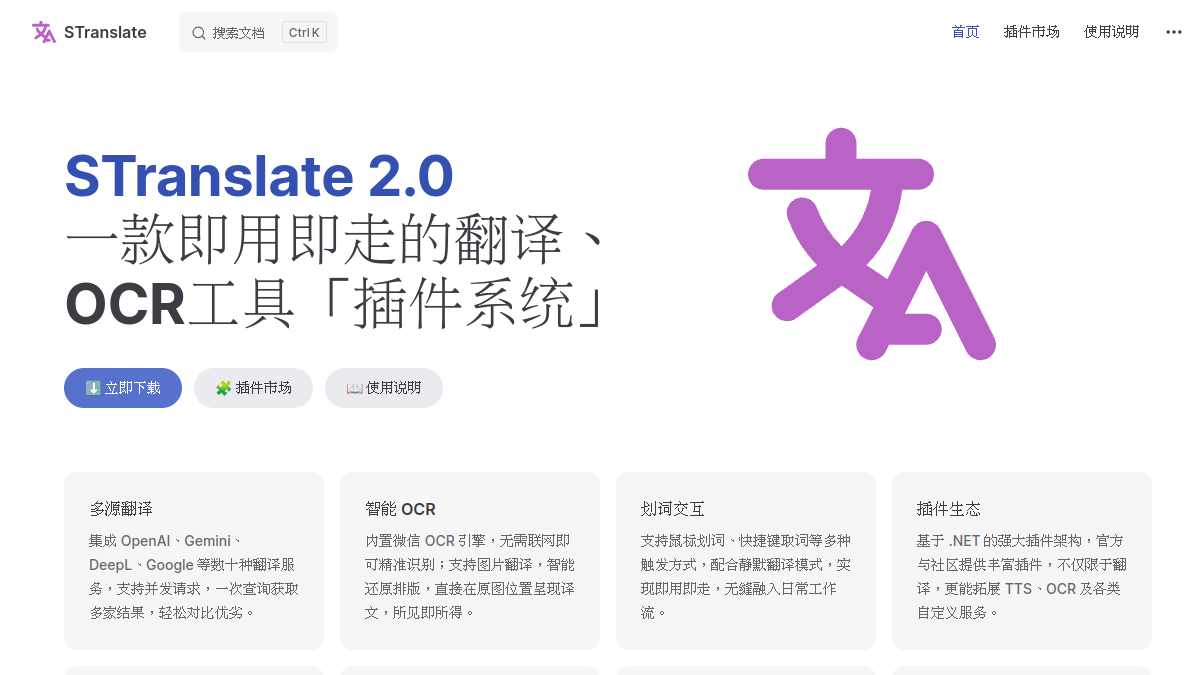Click the 内置微信 OCR 引擎 description text
Screen dimensions: 1200x675
click(x=470, y=576)
